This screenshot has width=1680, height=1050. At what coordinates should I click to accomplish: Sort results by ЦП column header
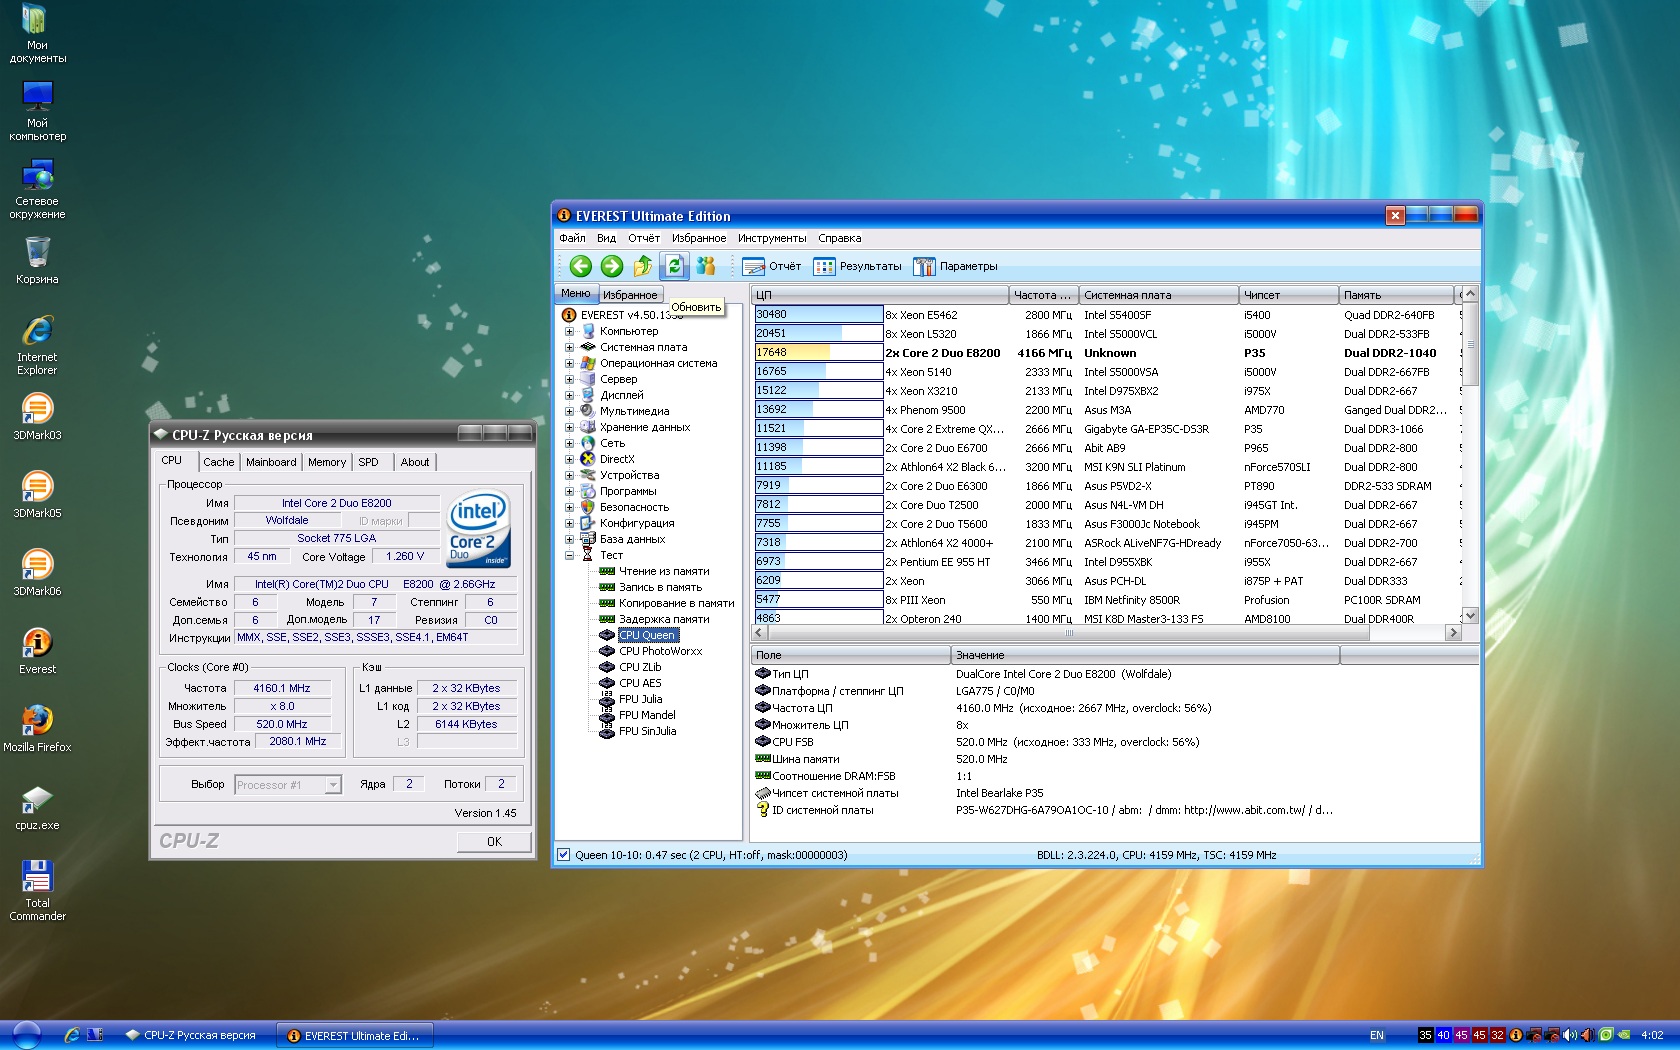[x=880, y=295]
